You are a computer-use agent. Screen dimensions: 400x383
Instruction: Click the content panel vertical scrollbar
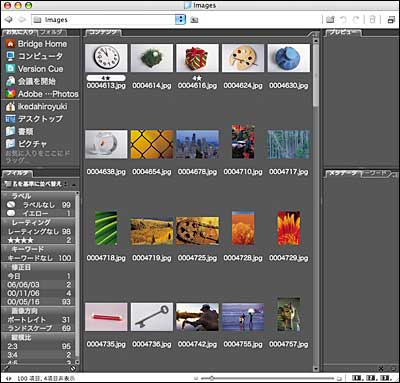pos(316,75)
